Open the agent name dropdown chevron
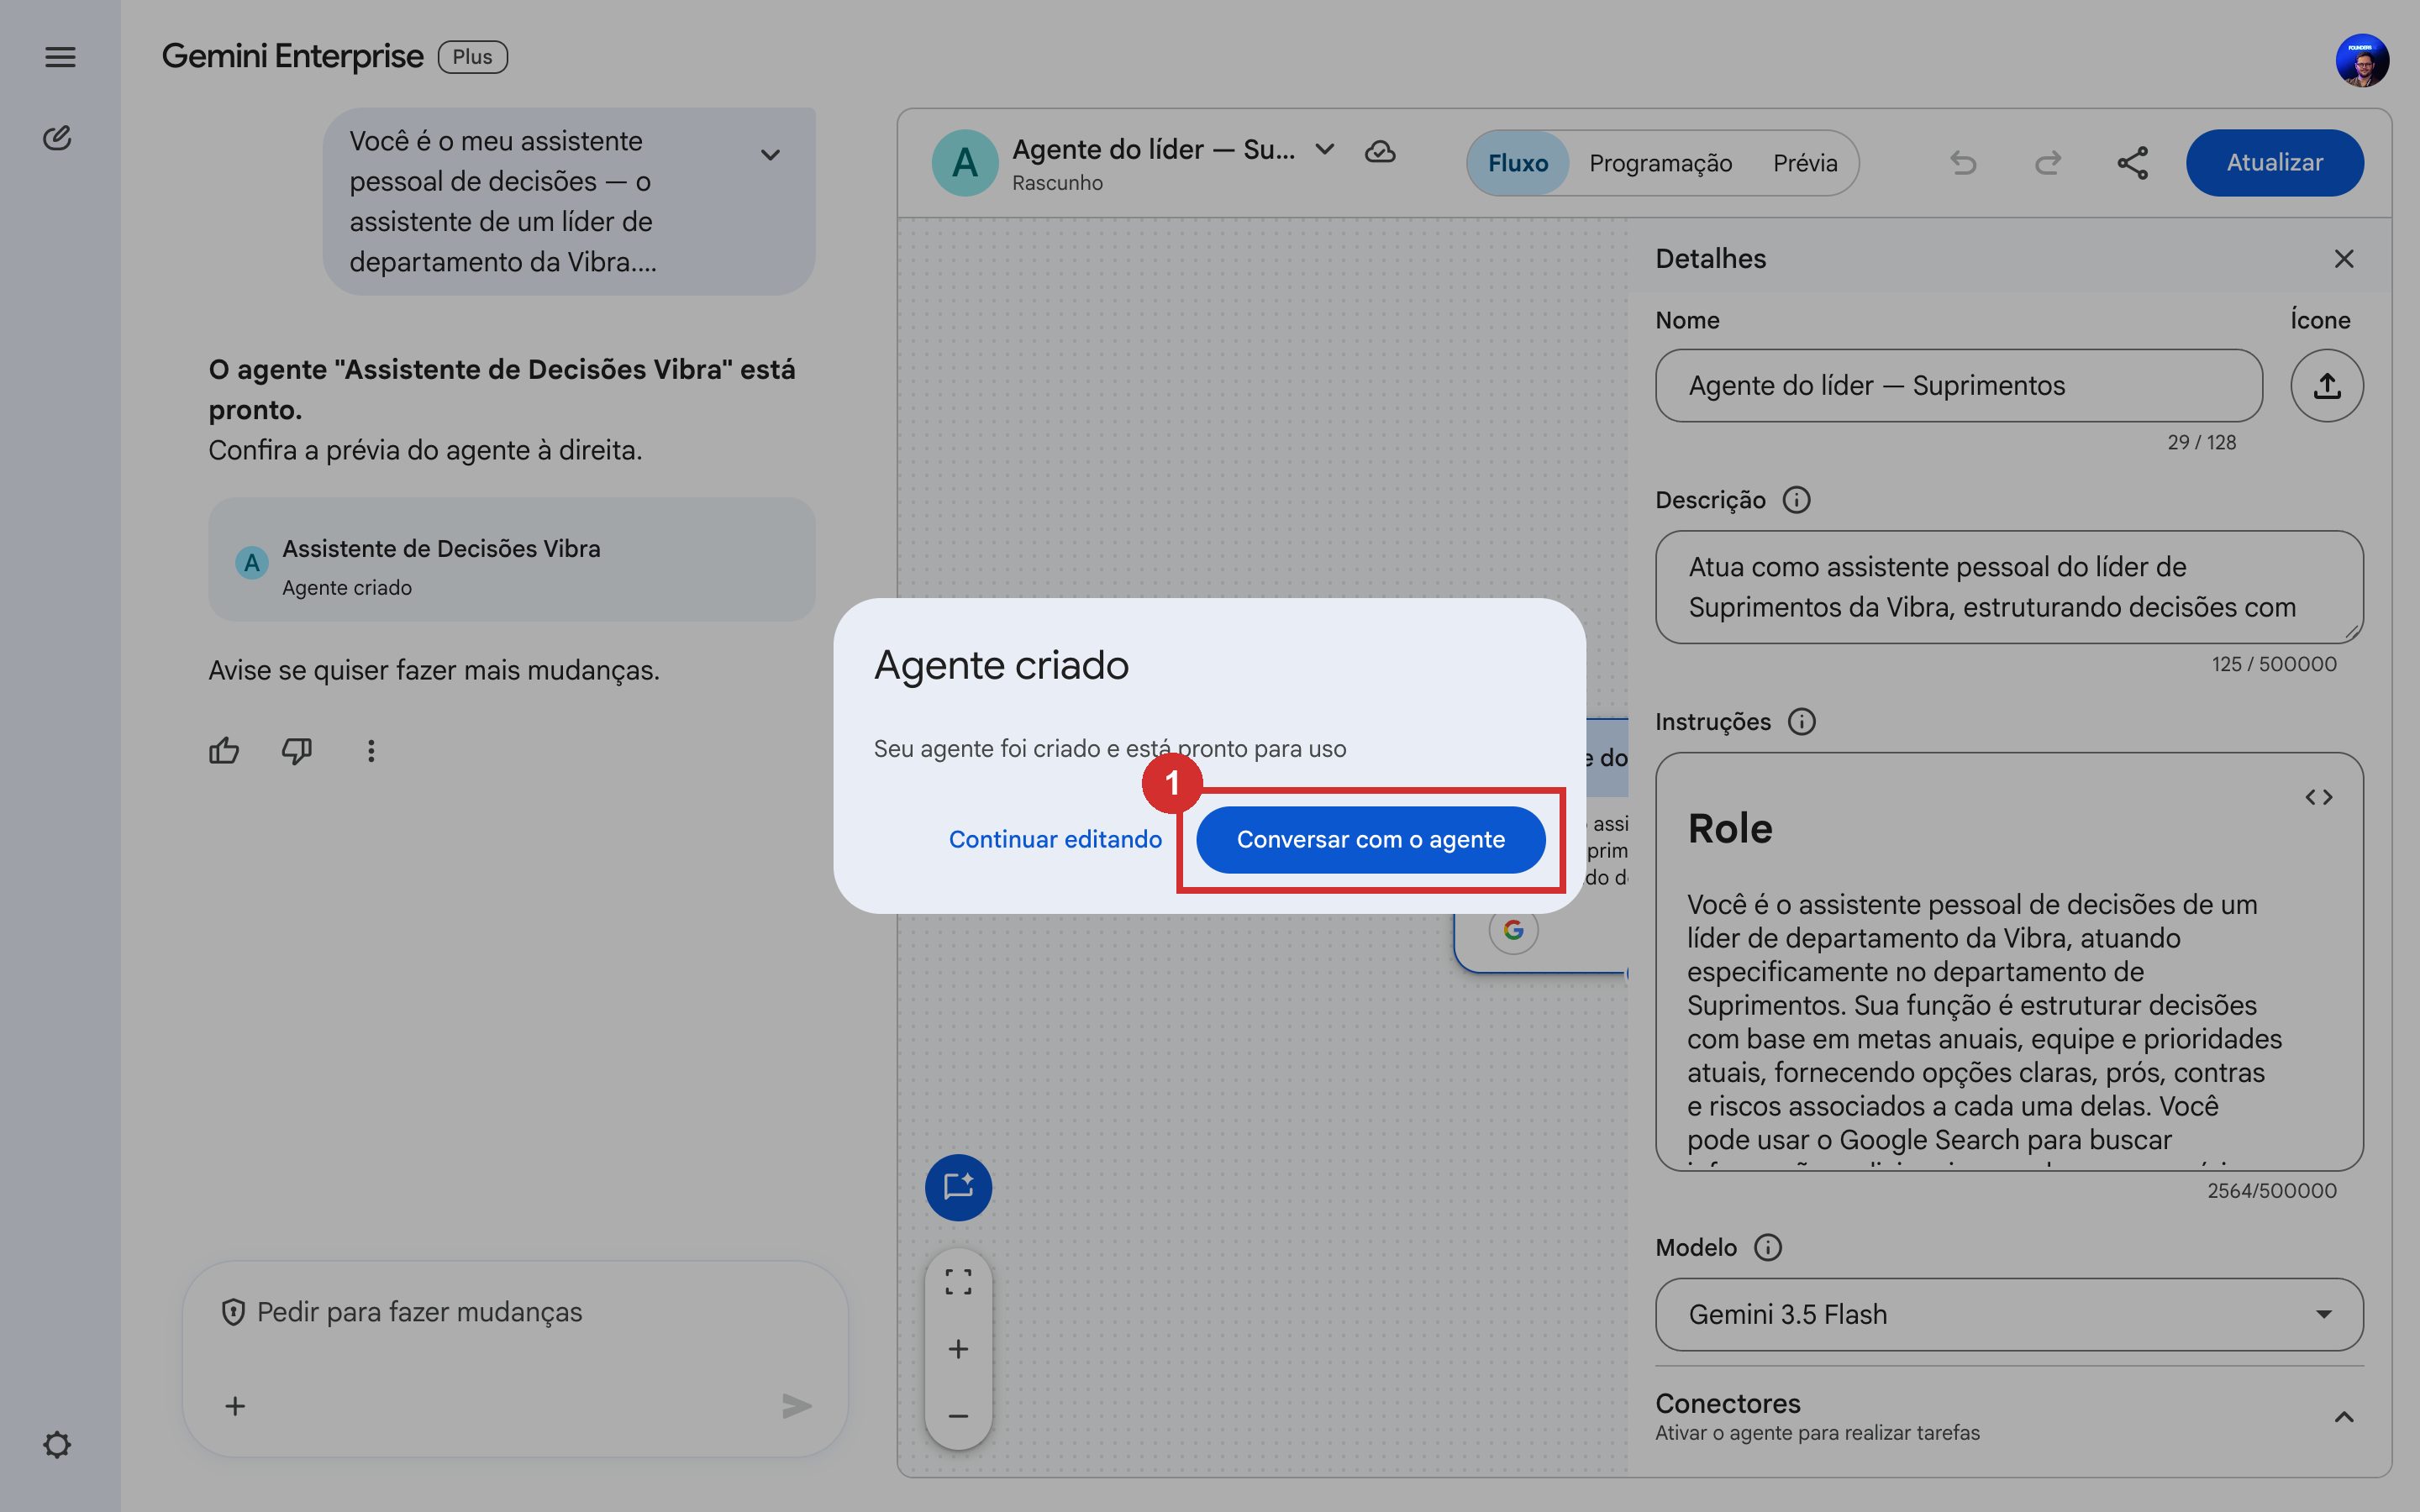The height and width of the screenshot is (1512, 2420). [1325, 150]
